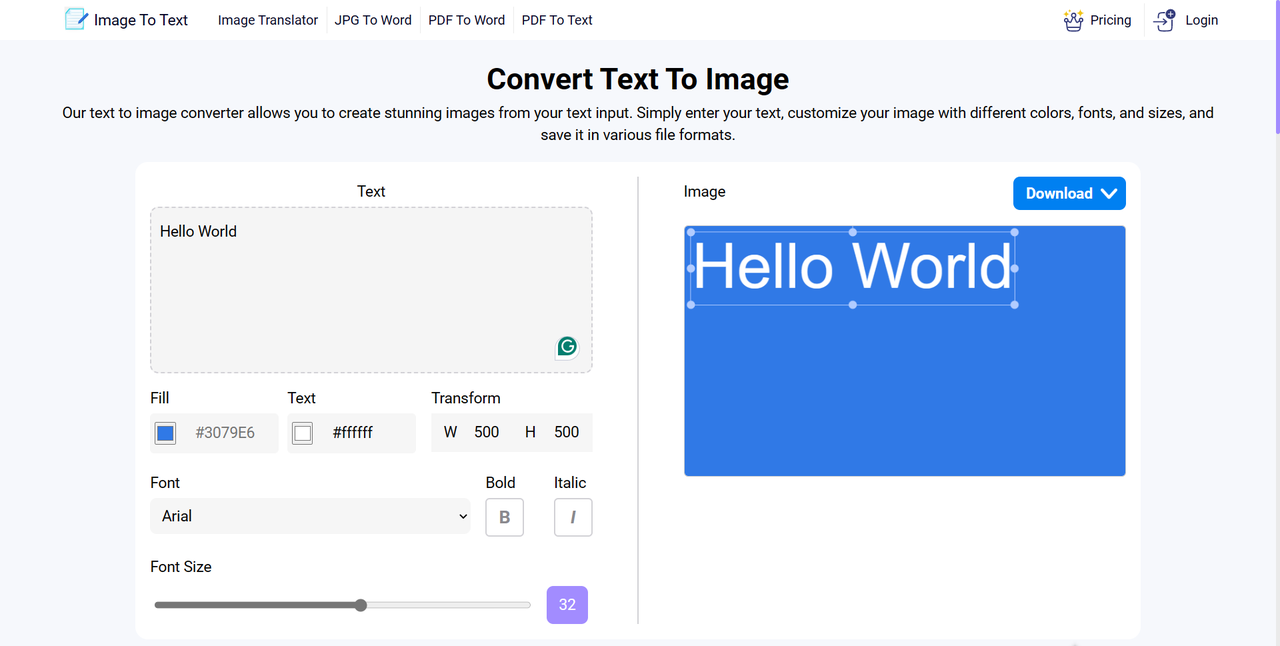This screenshot has width=1280, height=646.
Task: Open Image Translator menu item
Action: click(268, 20)
